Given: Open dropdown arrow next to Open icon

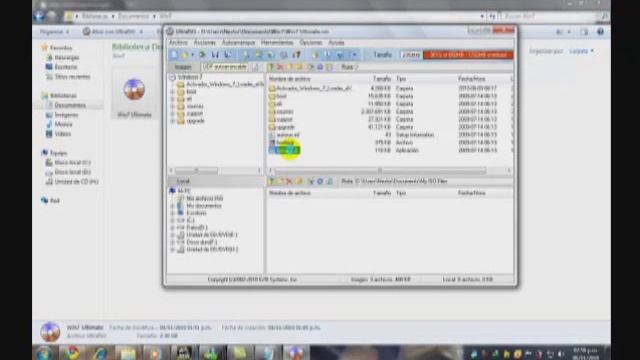Looking at the screenshot, I should (x=193, y=55).
